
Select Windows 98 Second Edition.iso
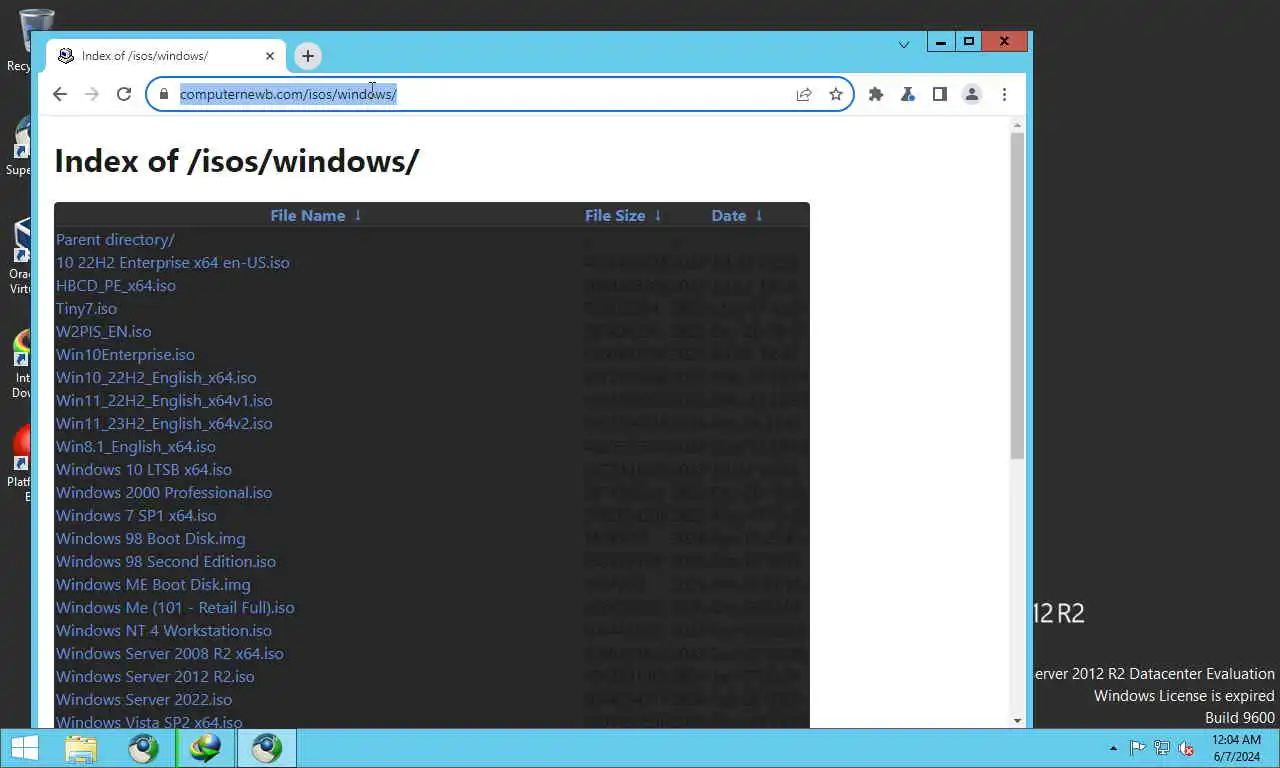tap(166, 562)
